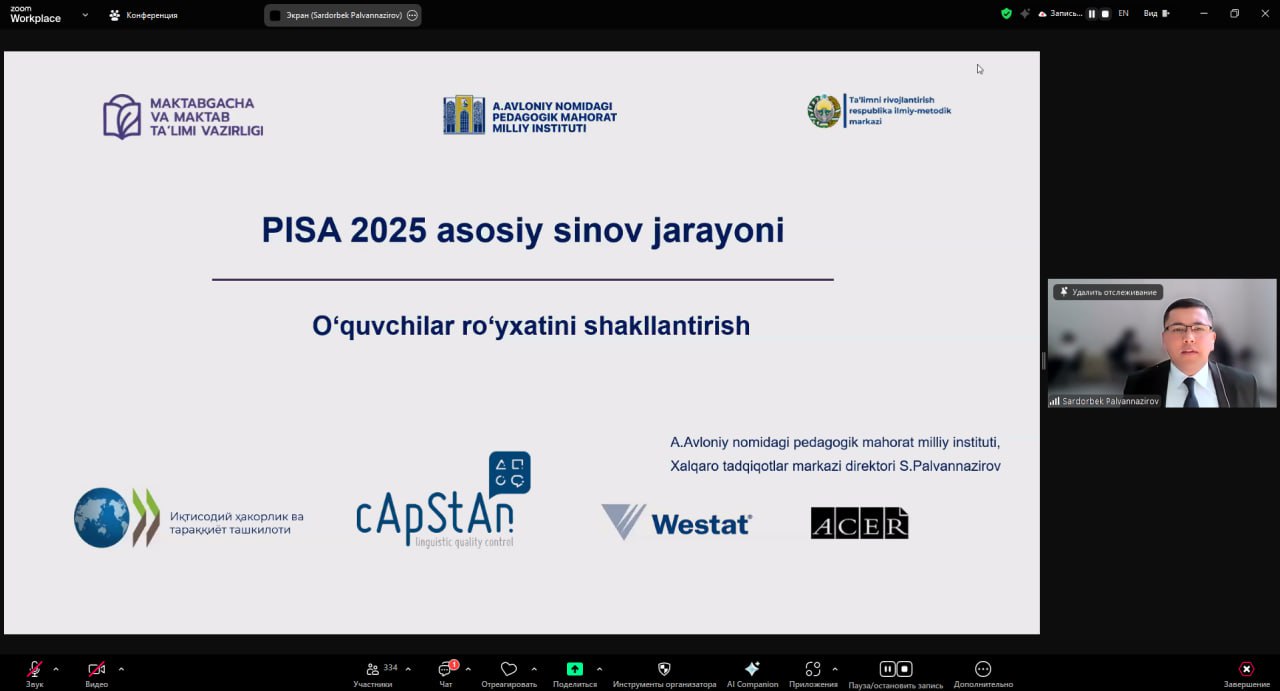
Task: Click the Westat logo on the slide
Action: pyautogui.click(x=676, y=522)
